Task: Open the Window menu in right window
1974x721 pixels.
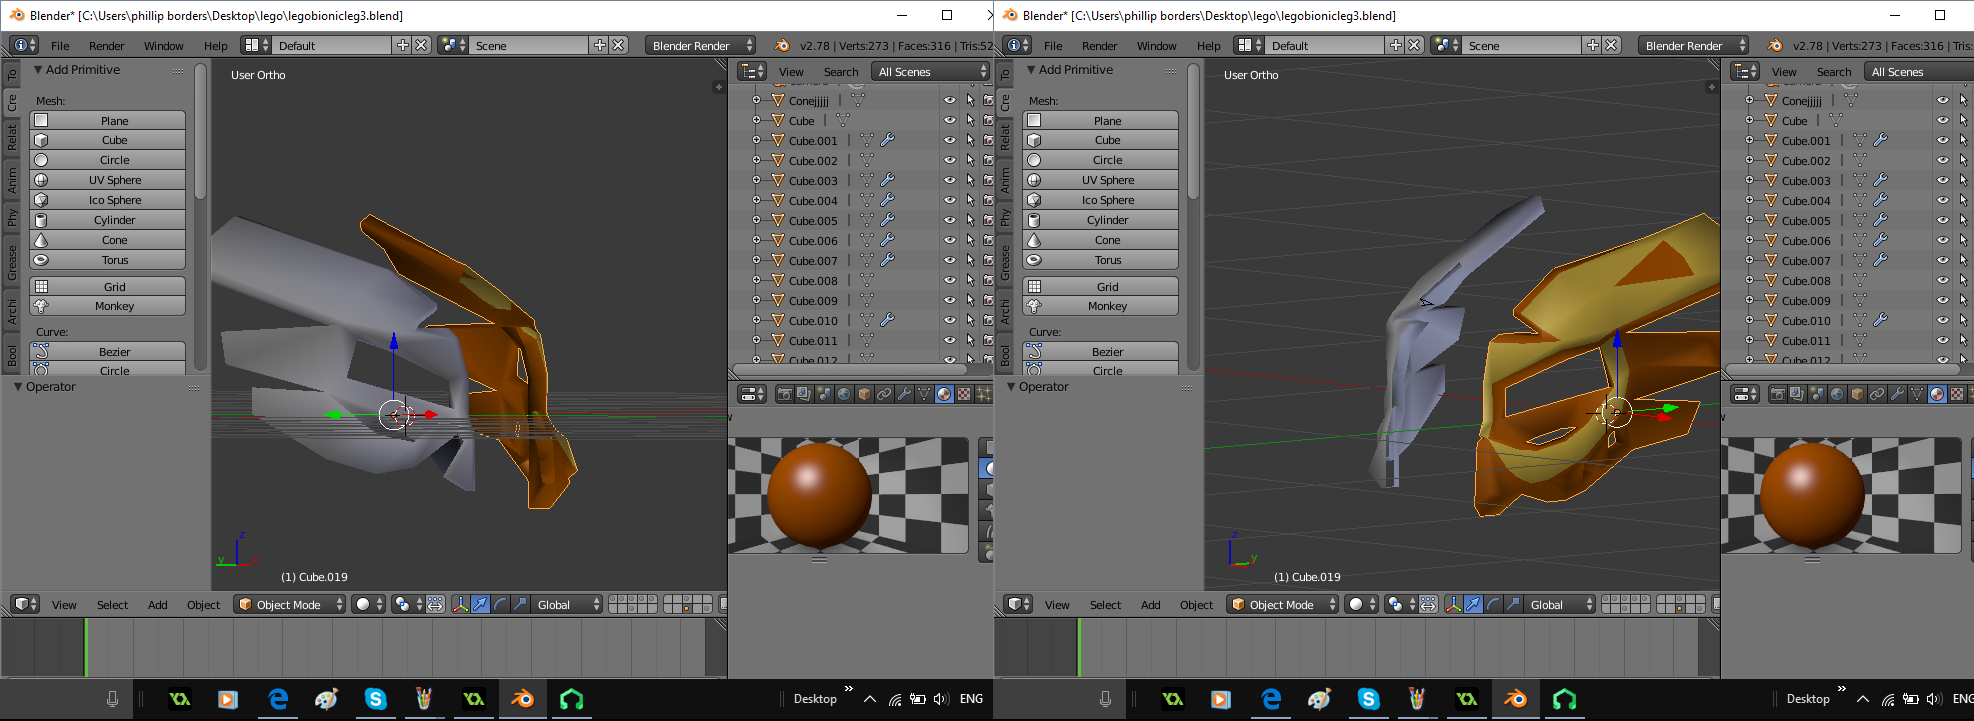Action: click(1156, 46)
